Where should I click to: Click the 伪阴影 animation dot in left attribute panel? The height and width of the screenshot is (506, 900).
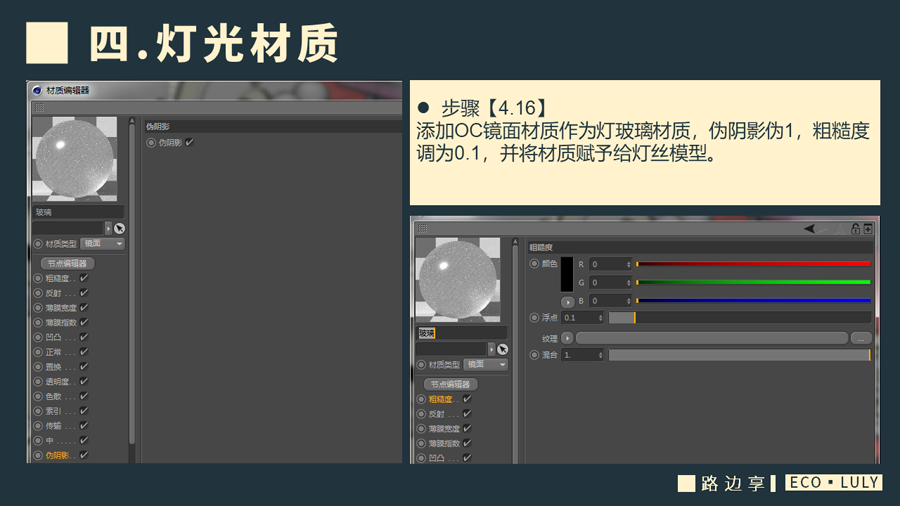coord(151,142)
